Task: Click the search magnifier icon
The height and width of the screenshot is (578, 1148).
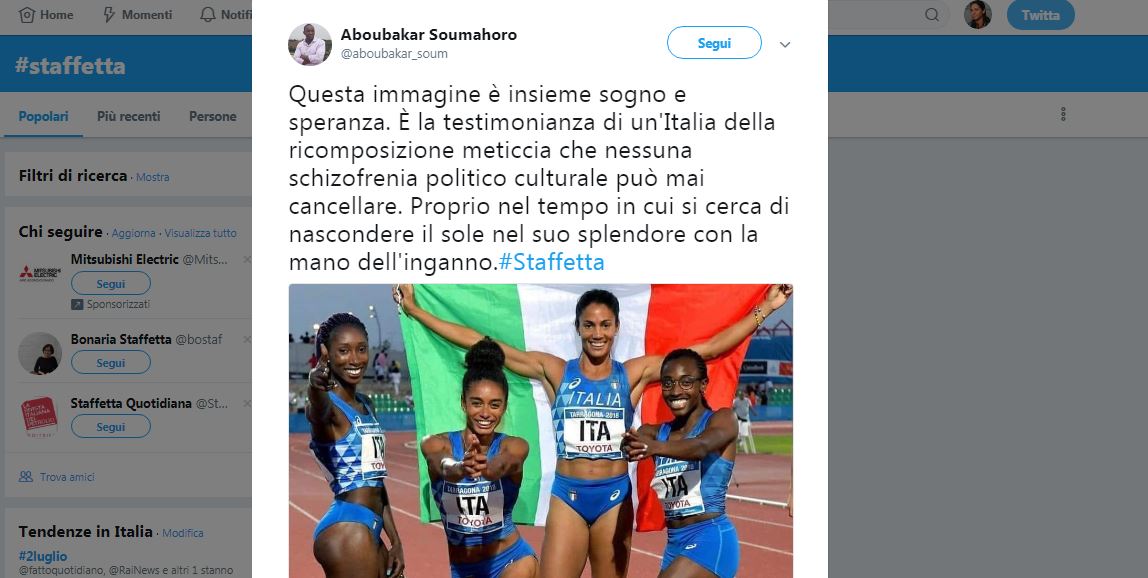Action: (x=931, y=15)
